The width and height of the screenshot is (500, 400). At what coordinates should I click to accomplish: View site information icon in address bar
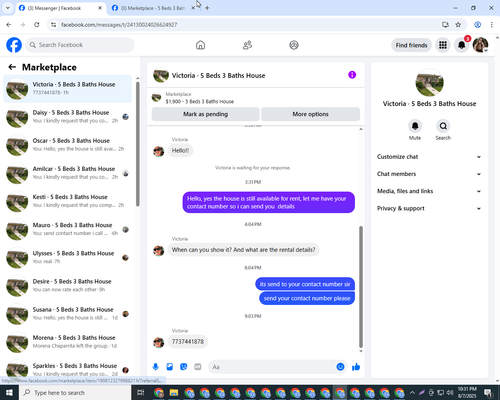tap(53, 24)
